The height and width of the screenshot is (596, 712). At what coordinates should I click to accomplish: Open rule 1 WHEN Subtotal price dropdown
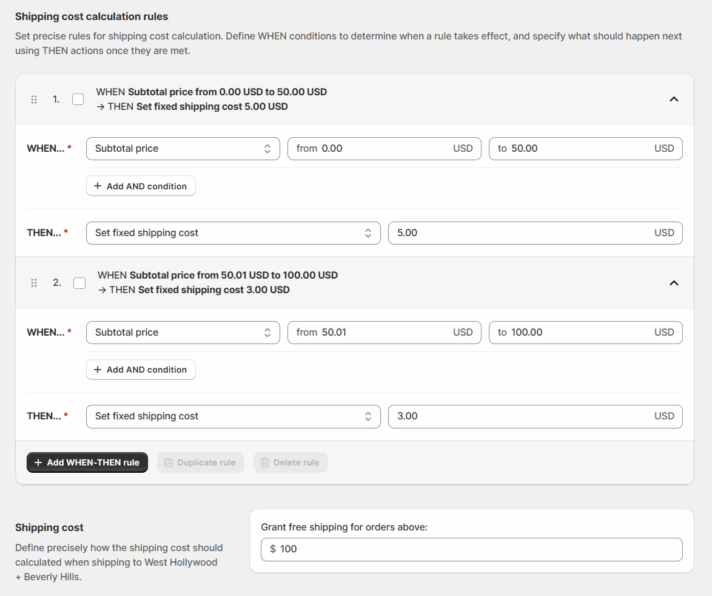coord(183,149)
